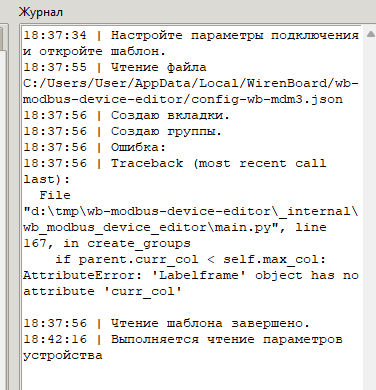Click the '167, in create_groups' line
376x390 pixels.
(107, 244)
